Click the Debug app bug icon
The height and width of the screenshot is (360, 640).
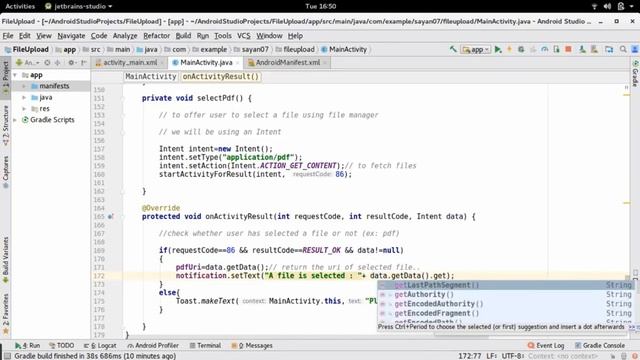point(521,49)
